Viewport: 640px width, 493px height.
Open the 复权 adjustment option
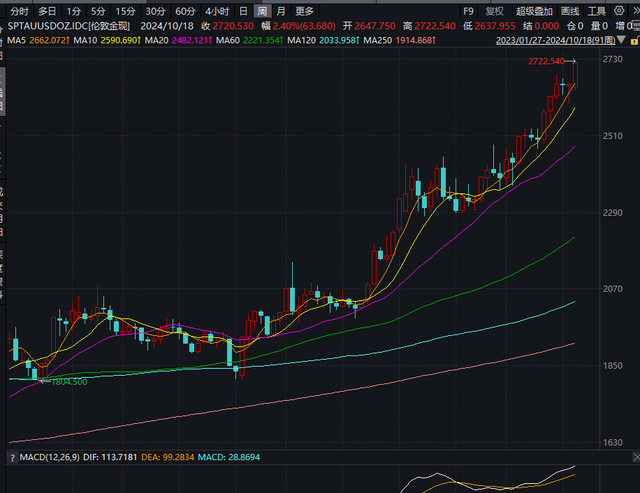(x=494, y=11)
